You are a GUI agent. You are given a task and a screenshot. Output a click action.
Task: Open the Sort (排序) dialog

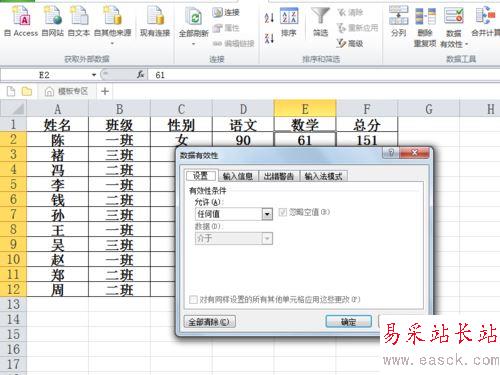tap(289, 22)
